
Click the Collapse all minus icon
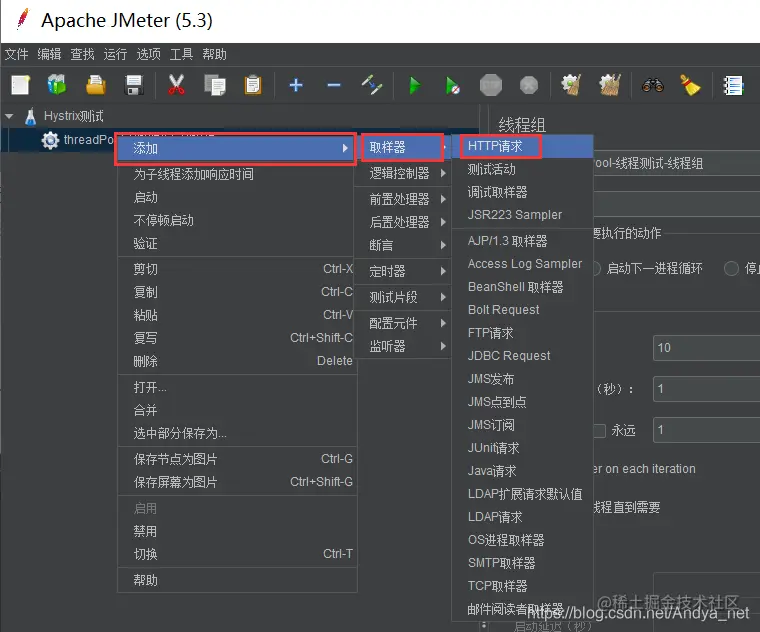[x=333, y=86]
